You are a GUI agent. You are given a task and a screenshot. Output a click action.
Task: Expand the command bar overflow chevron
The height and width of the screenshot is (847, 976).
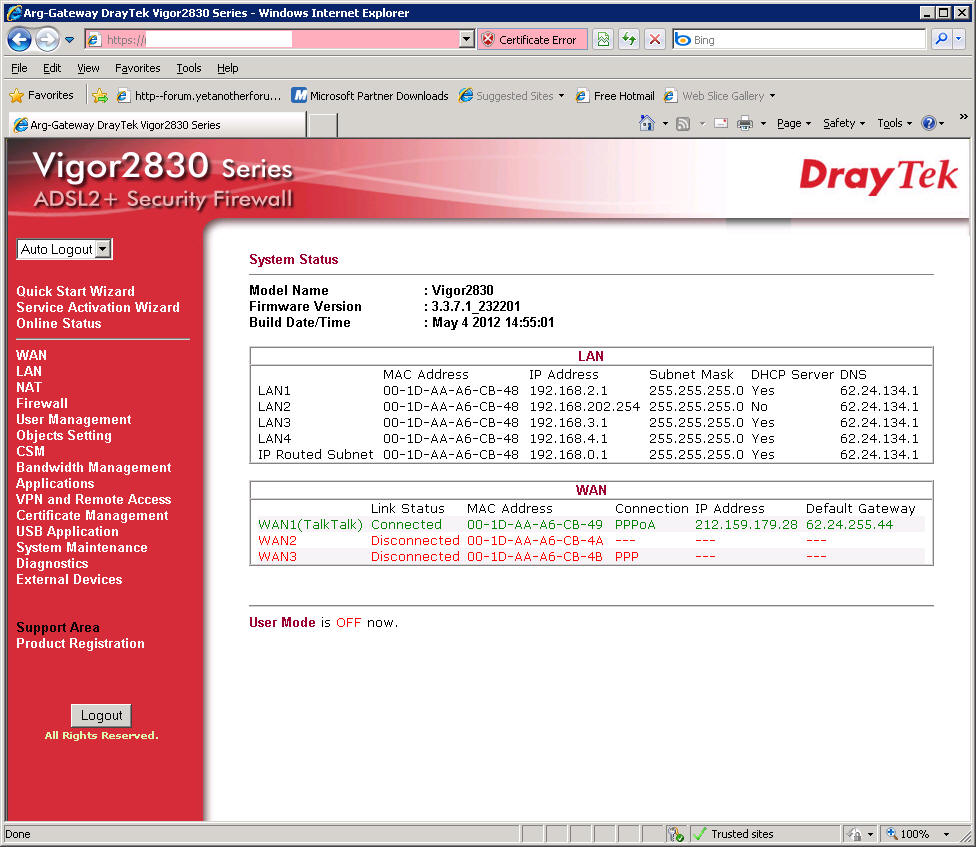click(964, 116)
